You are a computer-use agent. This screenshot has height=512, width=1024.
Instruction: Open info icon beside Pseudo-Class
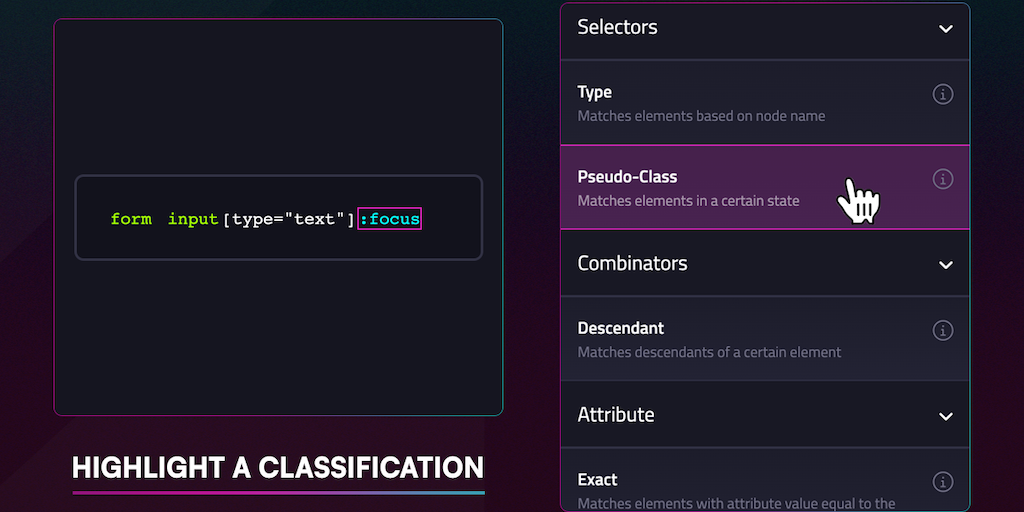click(942, 180)
